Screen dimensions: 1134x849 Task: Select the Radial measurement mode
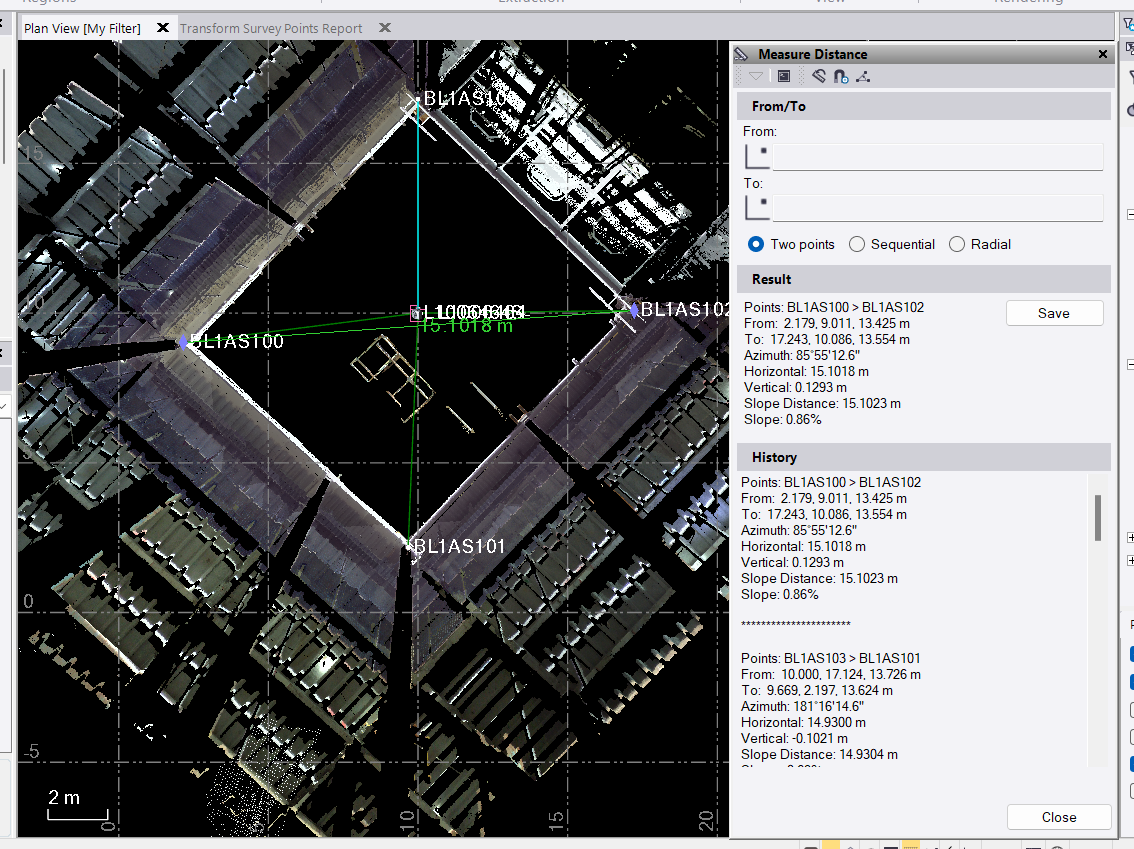click(957, 244)
